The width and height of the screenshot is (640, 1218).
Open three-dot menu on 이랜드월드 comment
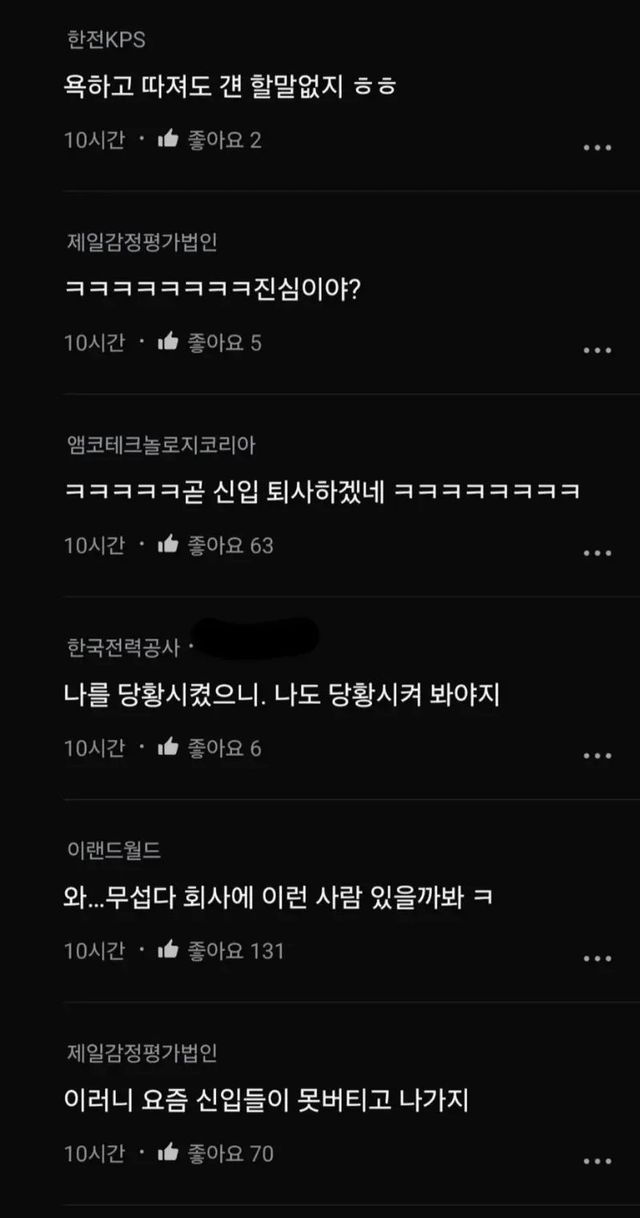point(597,958)
